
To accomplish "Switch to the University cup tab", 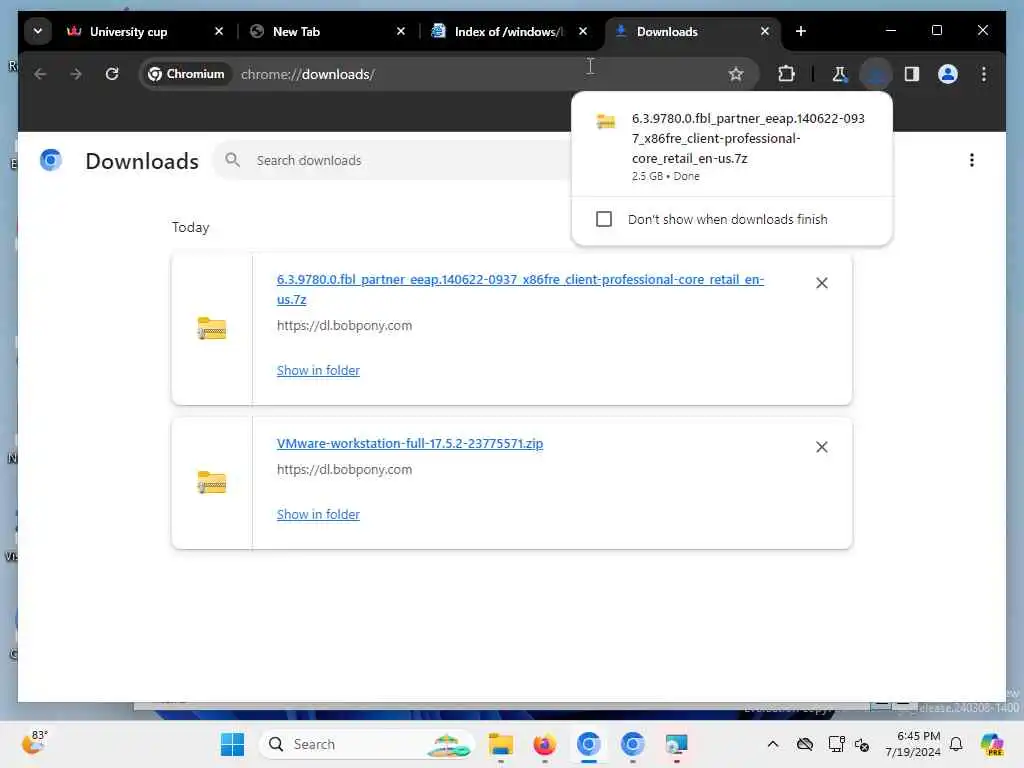I will point(129,31).
